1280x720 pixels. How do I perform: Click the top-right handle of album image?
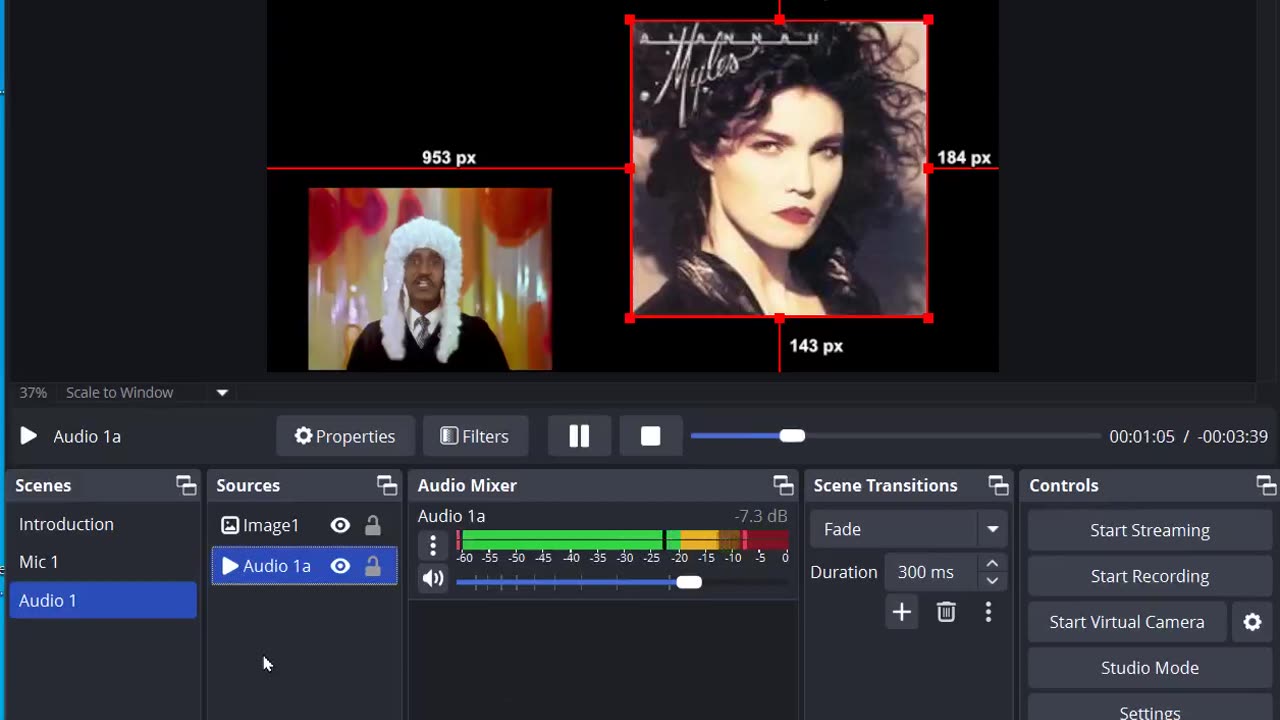click(928, 20)
